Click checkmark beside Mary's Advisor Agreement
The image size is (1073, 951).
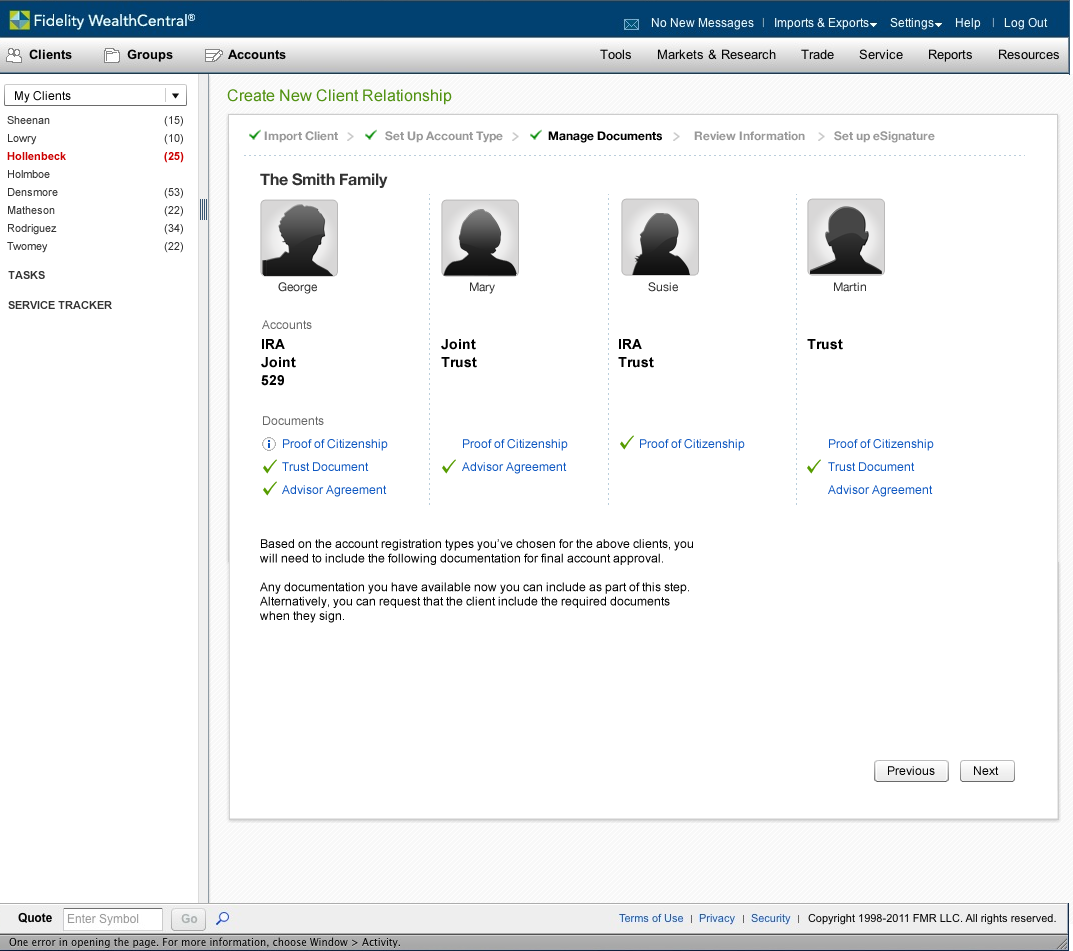click(449, 467)
